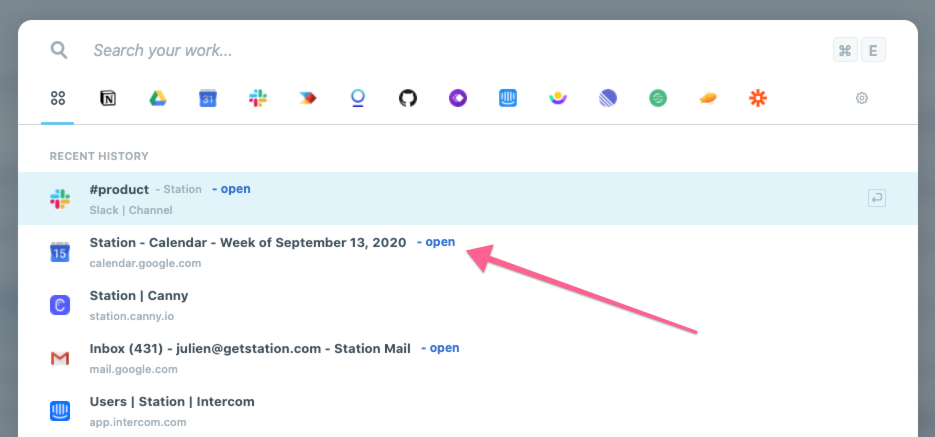Viewport: 935px width, 437px height.
Task: Filter by the red and blue arrow app icon
Action: (308, 98)
